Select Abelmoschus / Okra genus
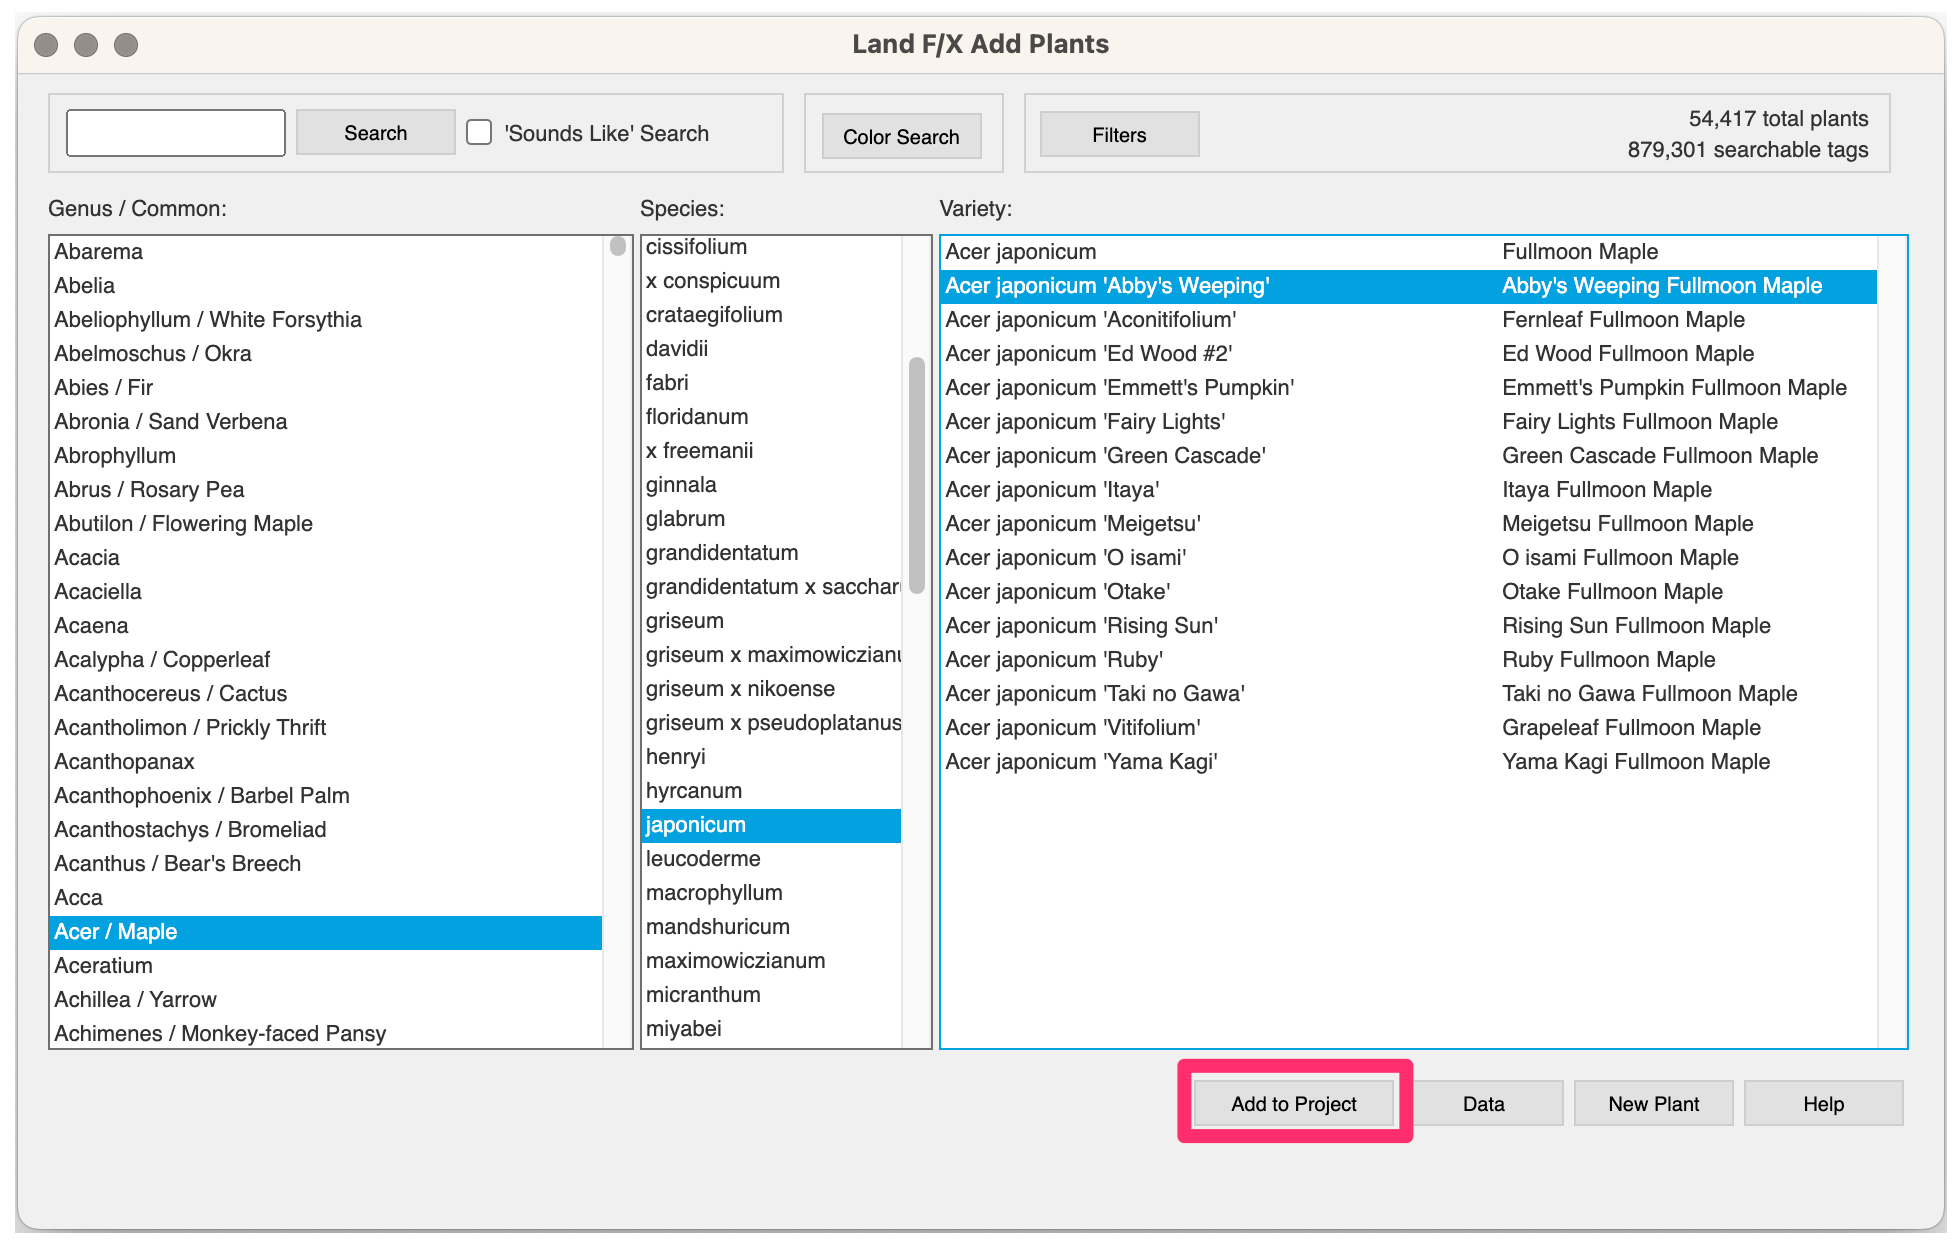The image size is (1954, 1244). click(x=326, y=354)
